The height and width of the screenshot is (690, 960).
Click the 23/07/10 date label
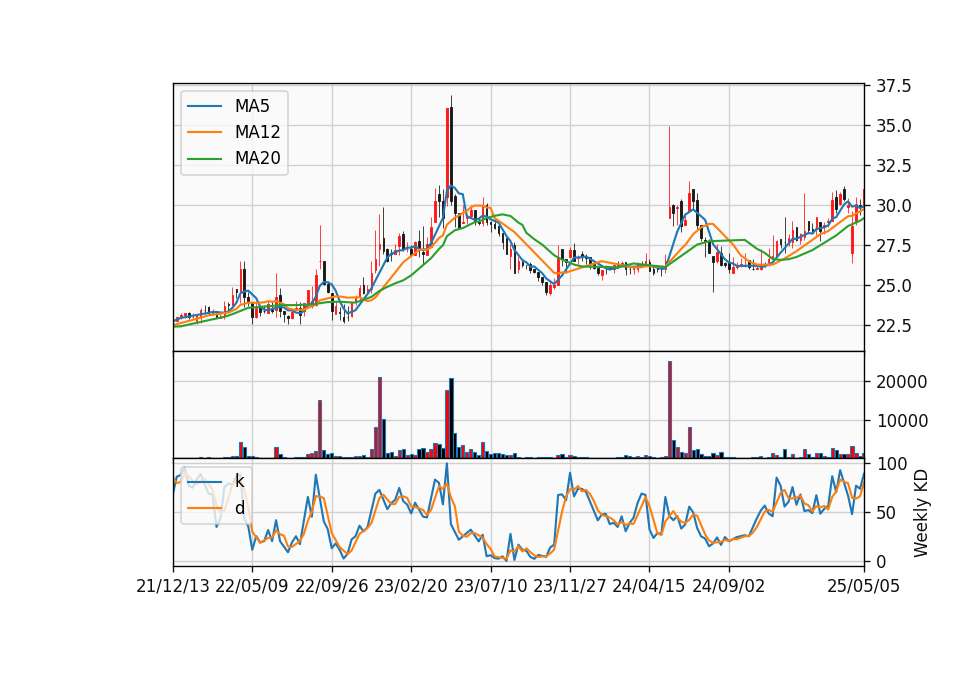[x=490, y=586]
